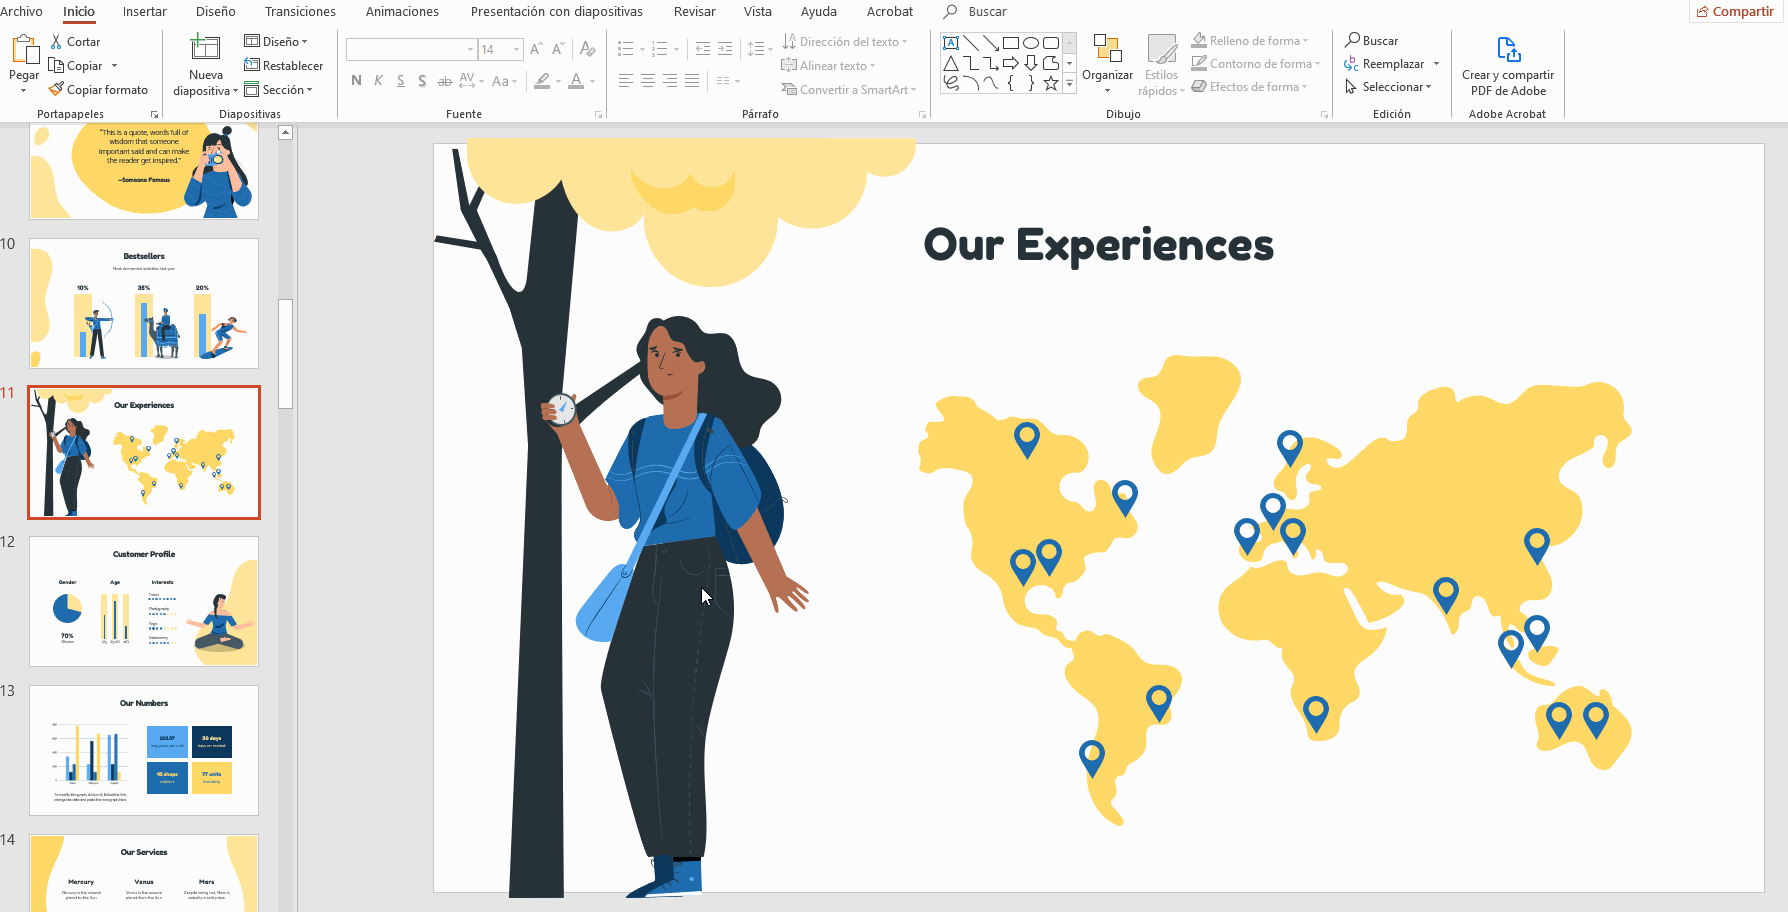Open Estilos rápidos gallery
This screenshot has height=912, width=1788.
click(x=1161, y=65)
